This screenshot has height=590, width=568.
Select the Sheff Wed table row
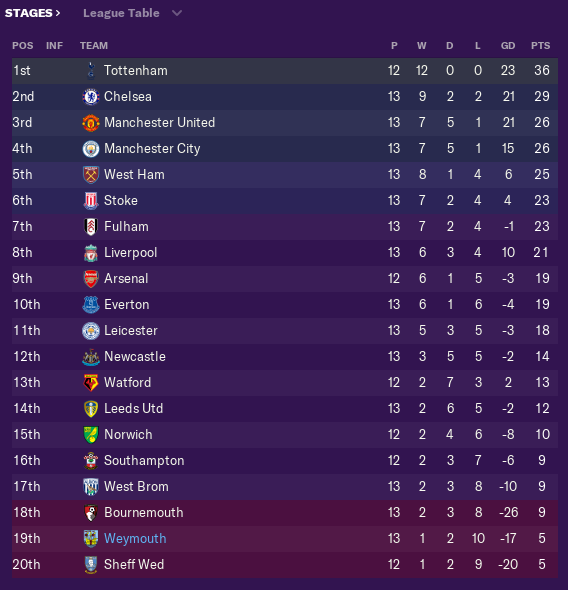point(285,564)
